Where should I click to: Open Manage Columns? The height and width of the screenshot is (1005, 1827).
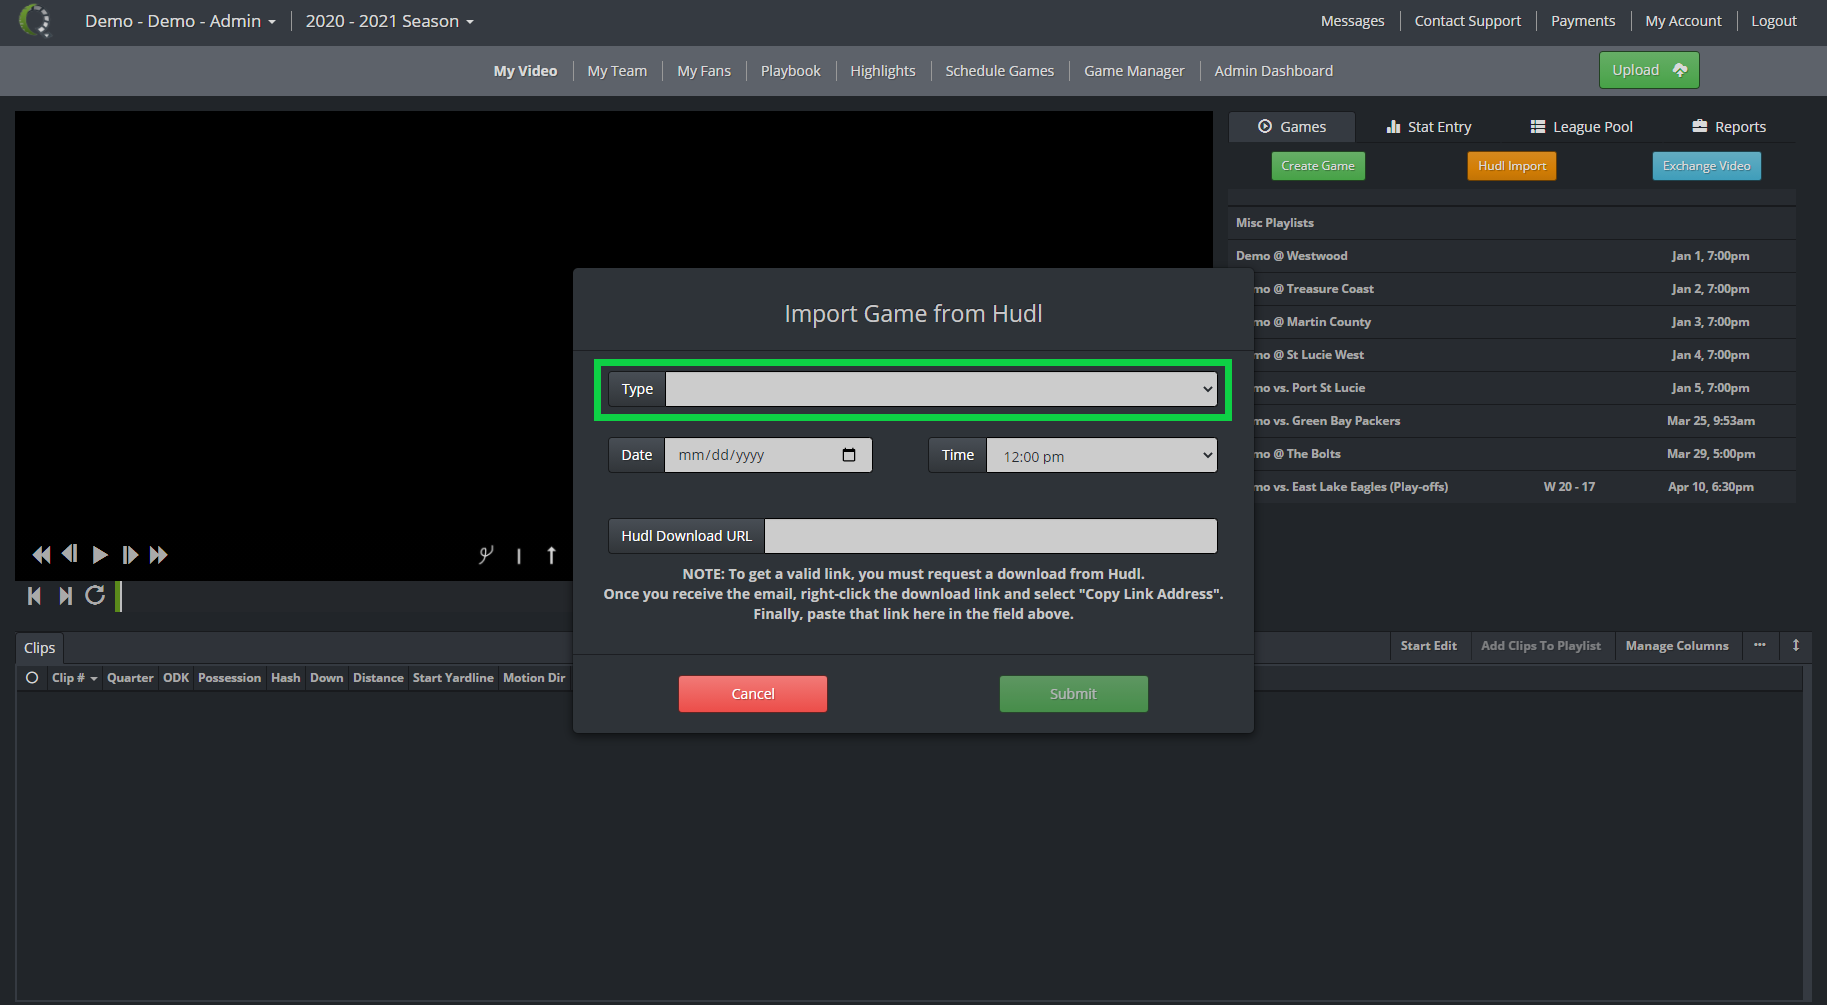[x=1677, y=646]
